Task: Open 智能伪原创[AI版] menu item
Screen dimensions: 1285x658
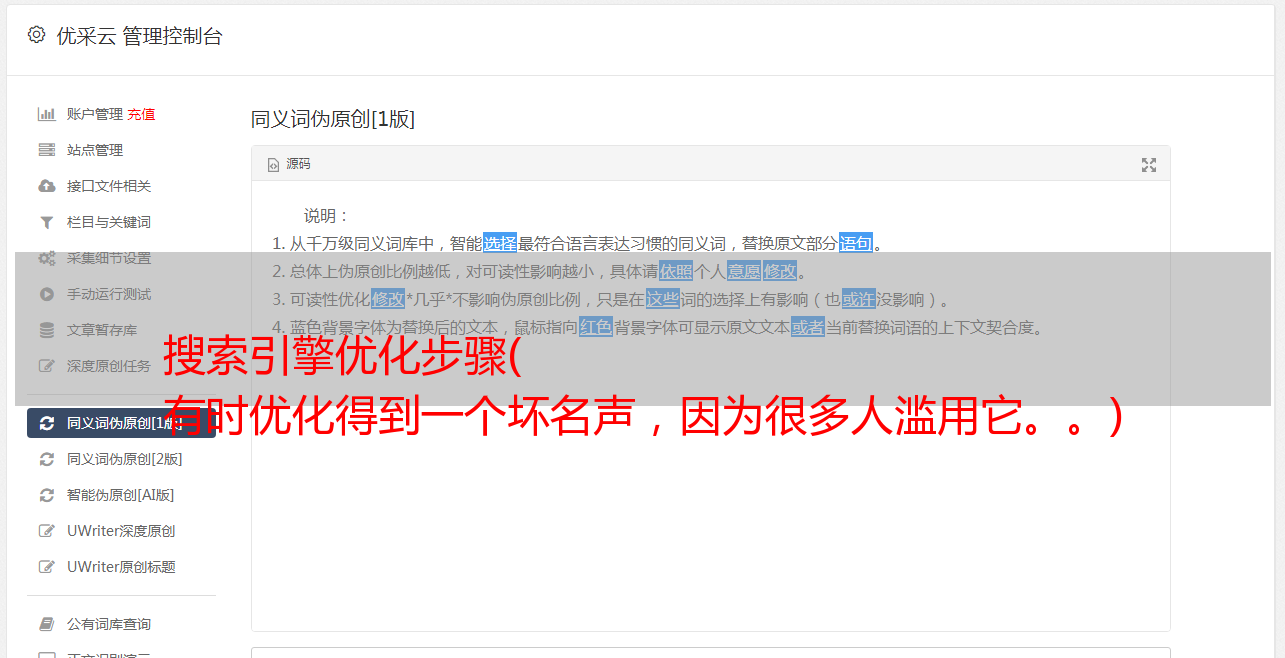Action: (x=121, y=495)
